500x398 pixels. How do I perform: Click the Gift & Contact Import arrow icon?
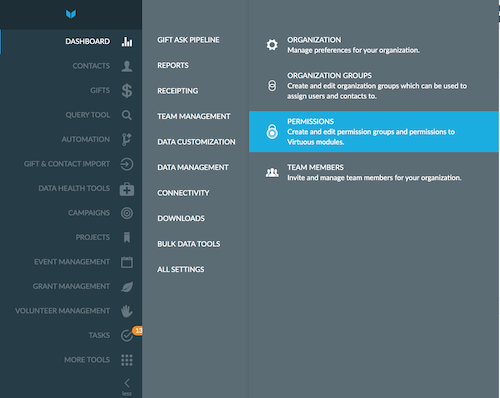tap(127, 164)
